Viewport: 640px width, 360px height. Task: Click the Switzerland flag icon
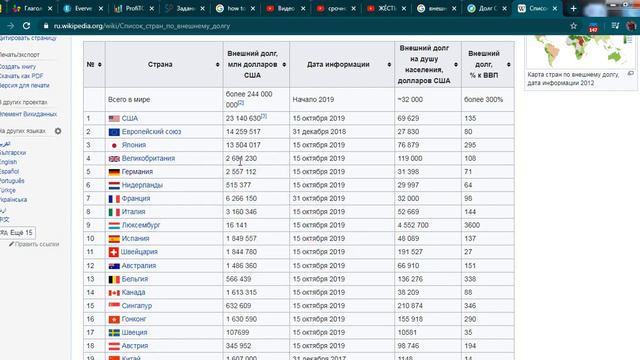tap(113, 252)
